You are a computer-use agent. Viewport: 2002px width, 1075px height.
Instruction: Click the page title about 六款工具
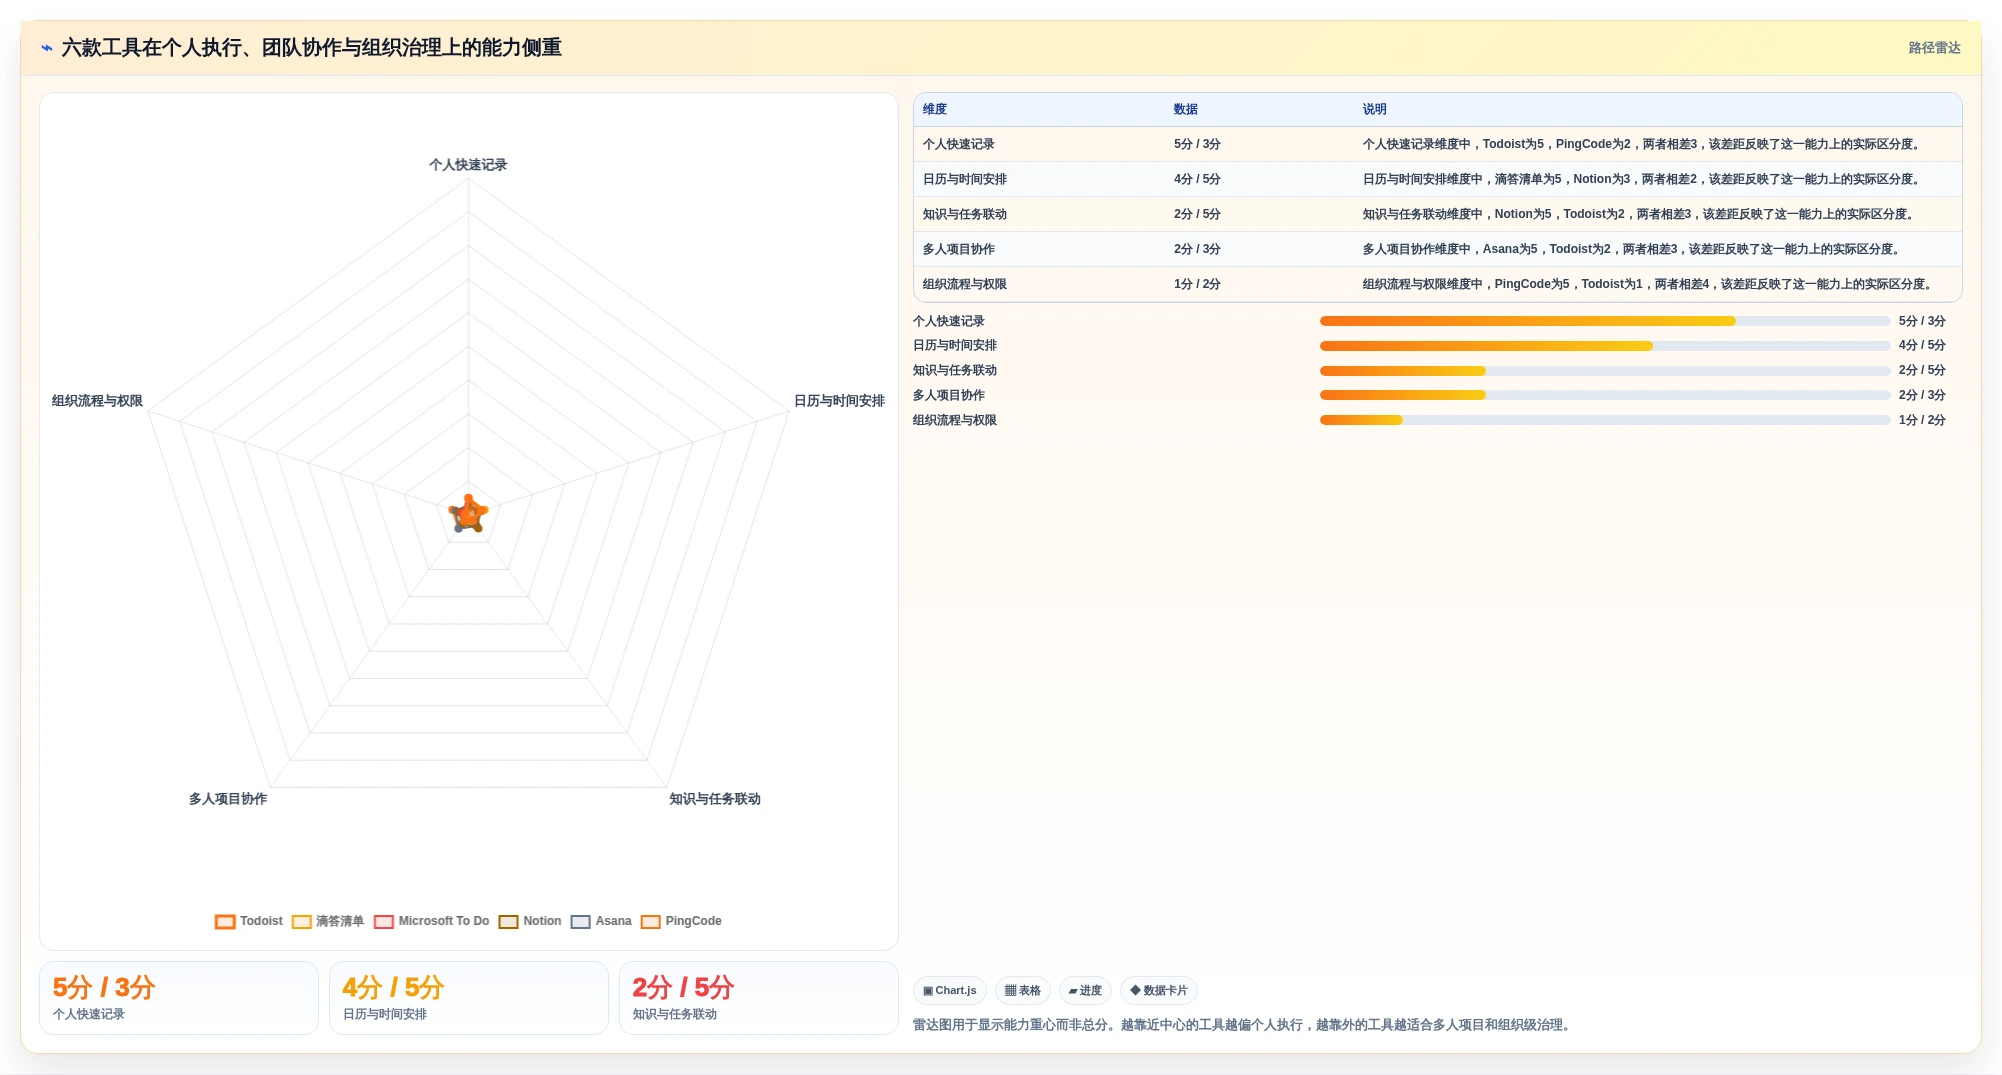click(311, 48)
